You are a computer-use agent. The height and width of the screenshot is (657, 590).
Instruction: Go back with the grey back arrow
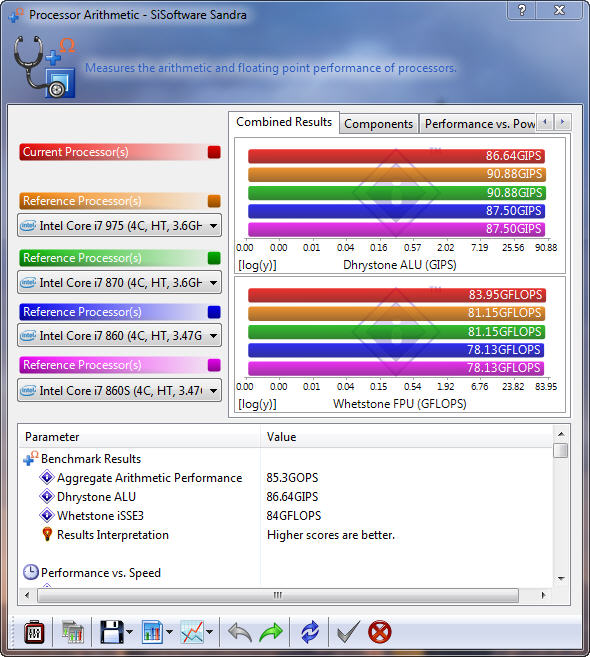[x=240, y=632]
